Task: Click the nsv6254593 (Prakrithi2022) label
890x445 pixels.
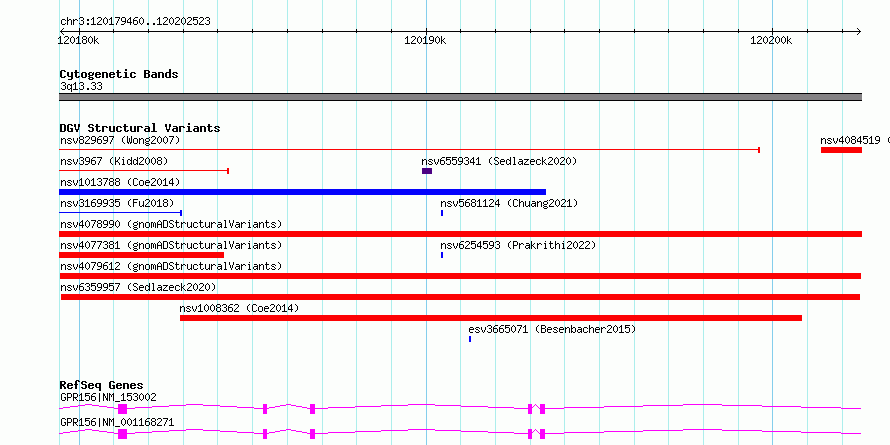Action: [x=518, y=245]
